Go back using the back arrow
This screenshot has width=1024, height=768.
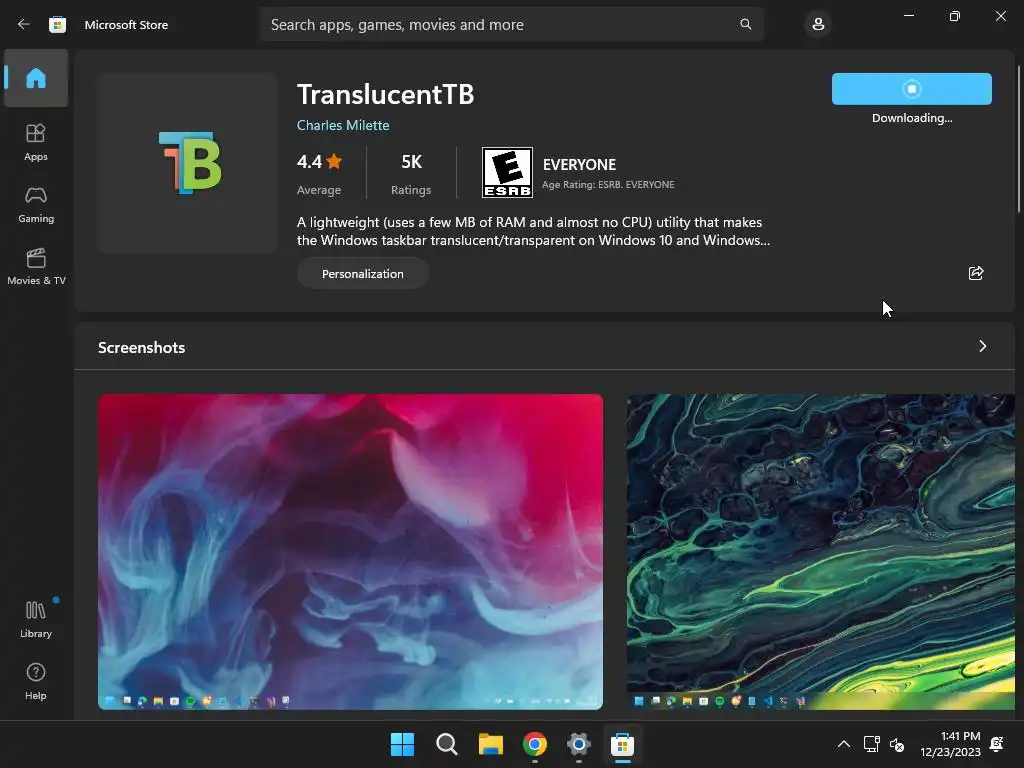click(24, 24)
